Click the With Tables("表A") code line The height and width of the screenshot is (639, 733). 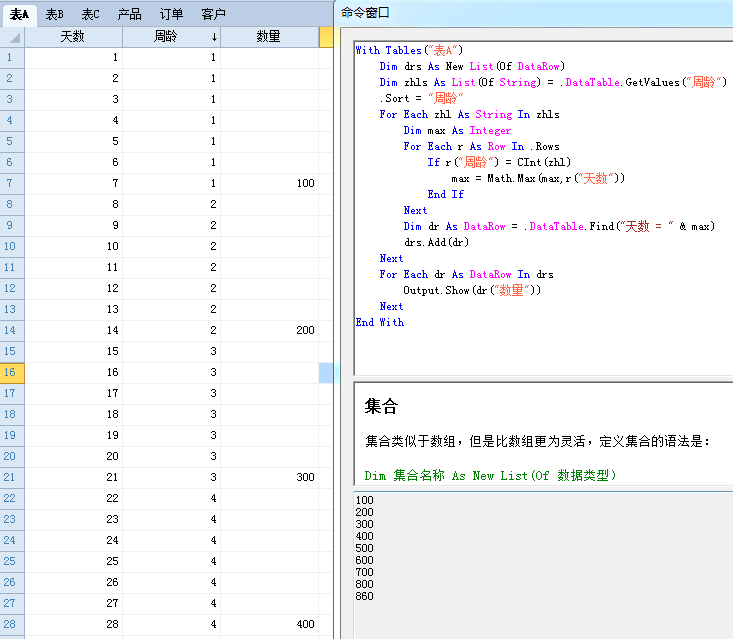(x=409, y=50)
